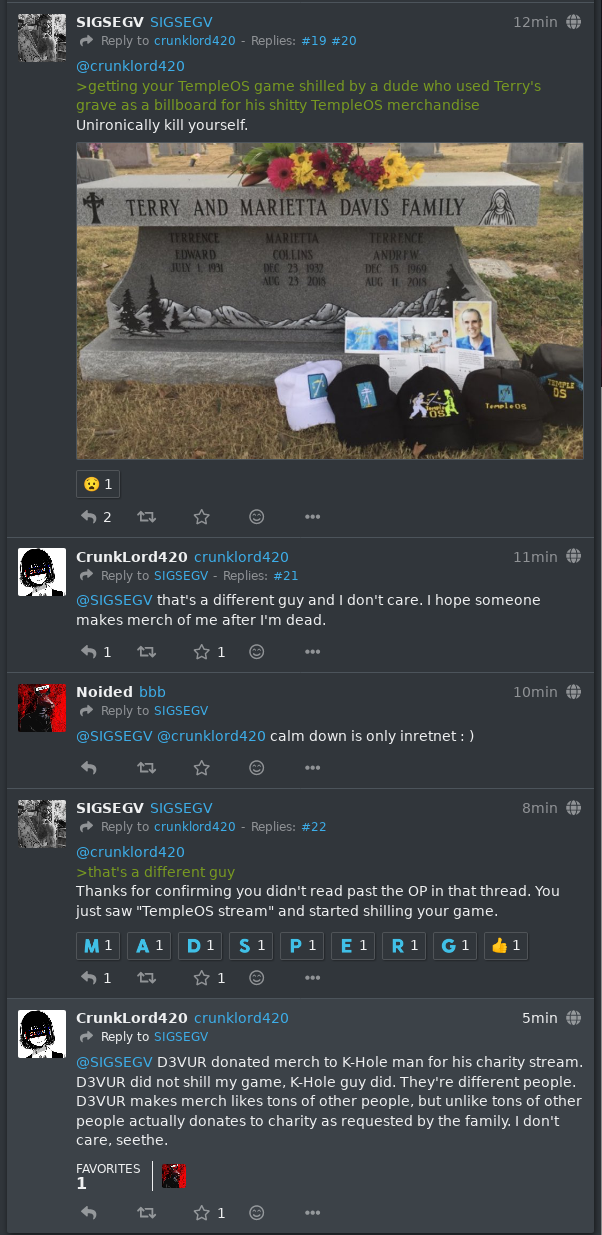Click the globe visibility icon on 11min post
Viewport: 602px width, 1235px height.
click(574, 557)
